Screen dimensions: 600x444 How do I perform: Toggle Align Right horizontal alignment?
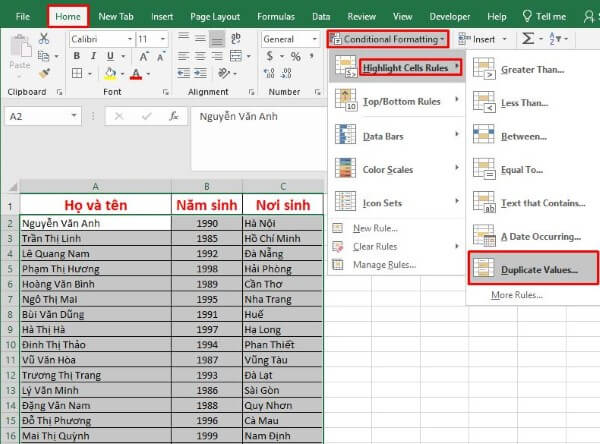tap(217, 56)
